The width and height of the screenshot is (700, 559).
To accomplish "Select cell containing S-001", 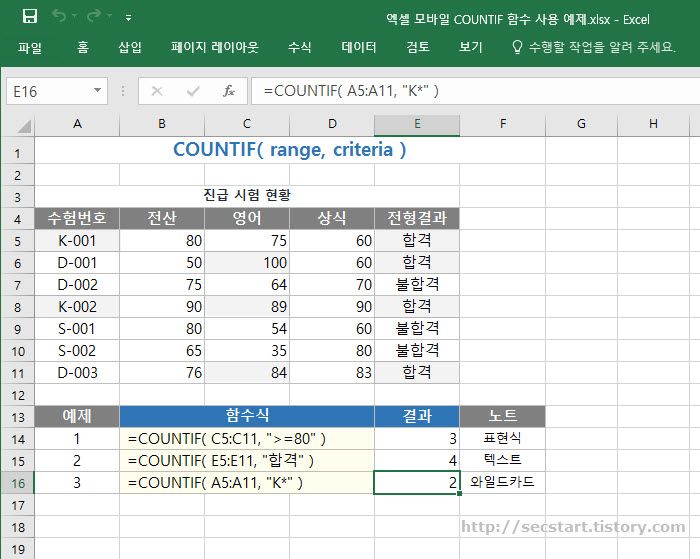I will 77,329.
